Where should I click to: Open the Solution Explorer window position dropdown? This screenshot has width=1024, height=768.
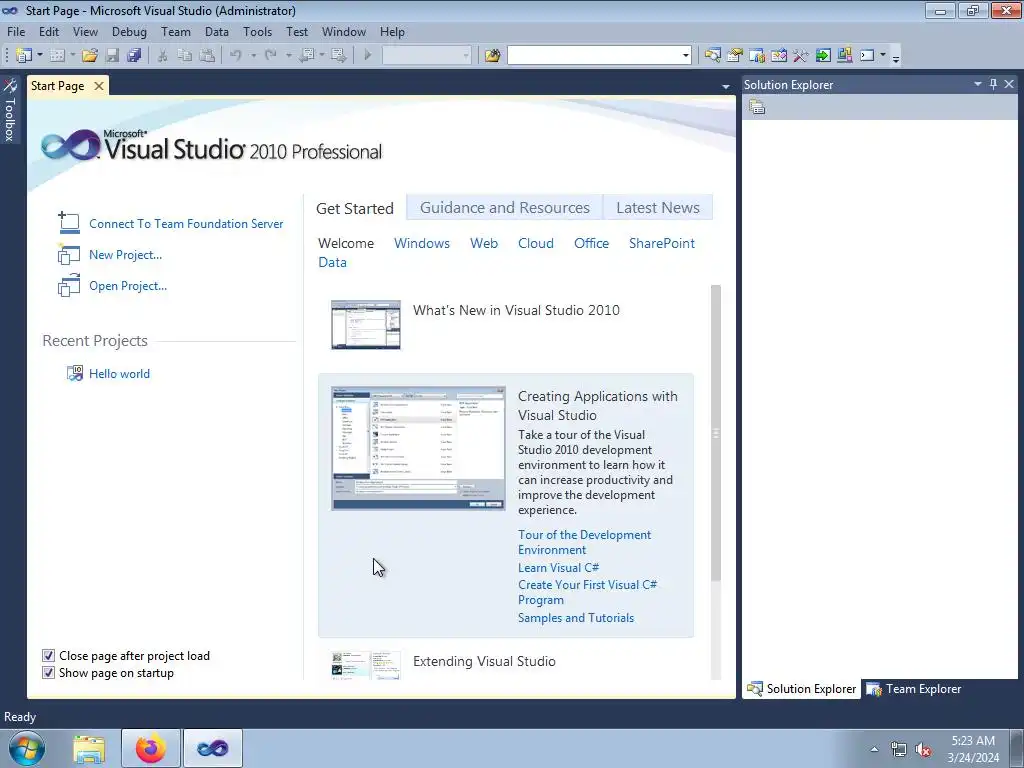coord(978,84)
